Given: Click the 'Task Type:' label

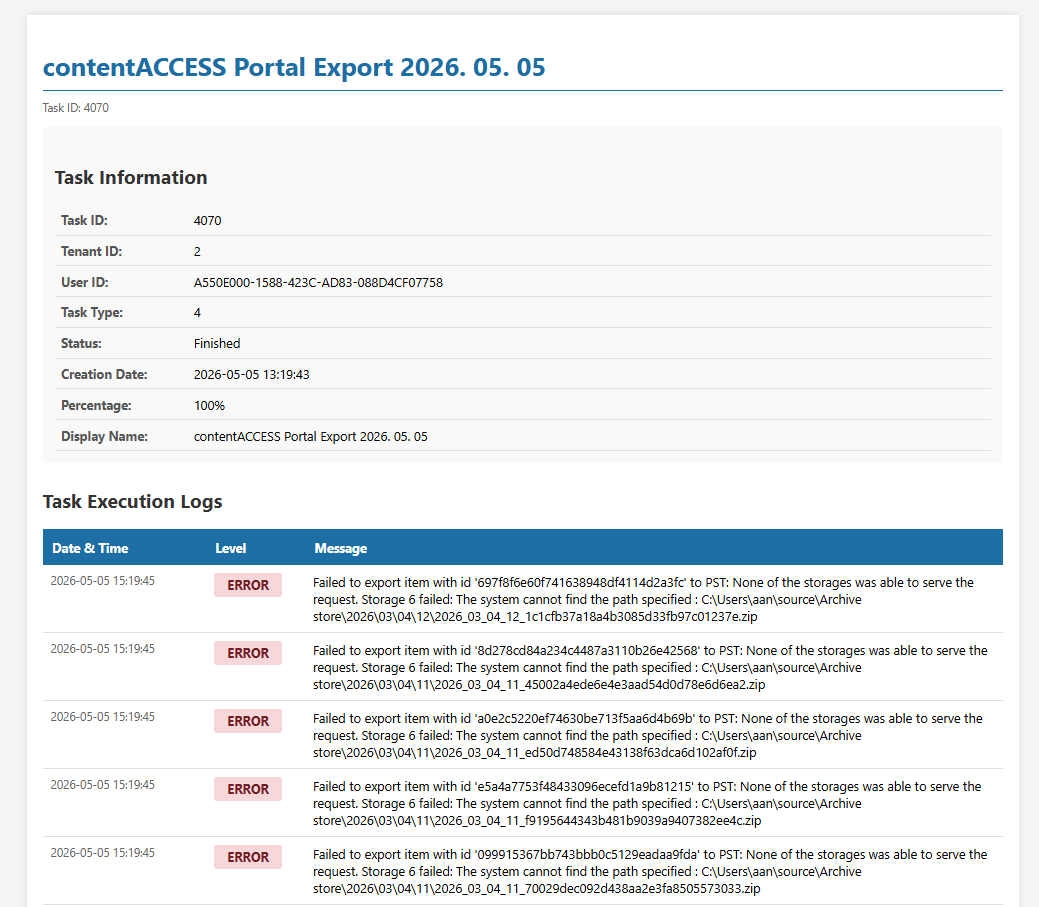Looking at the screenshot, I should [92, 313].
